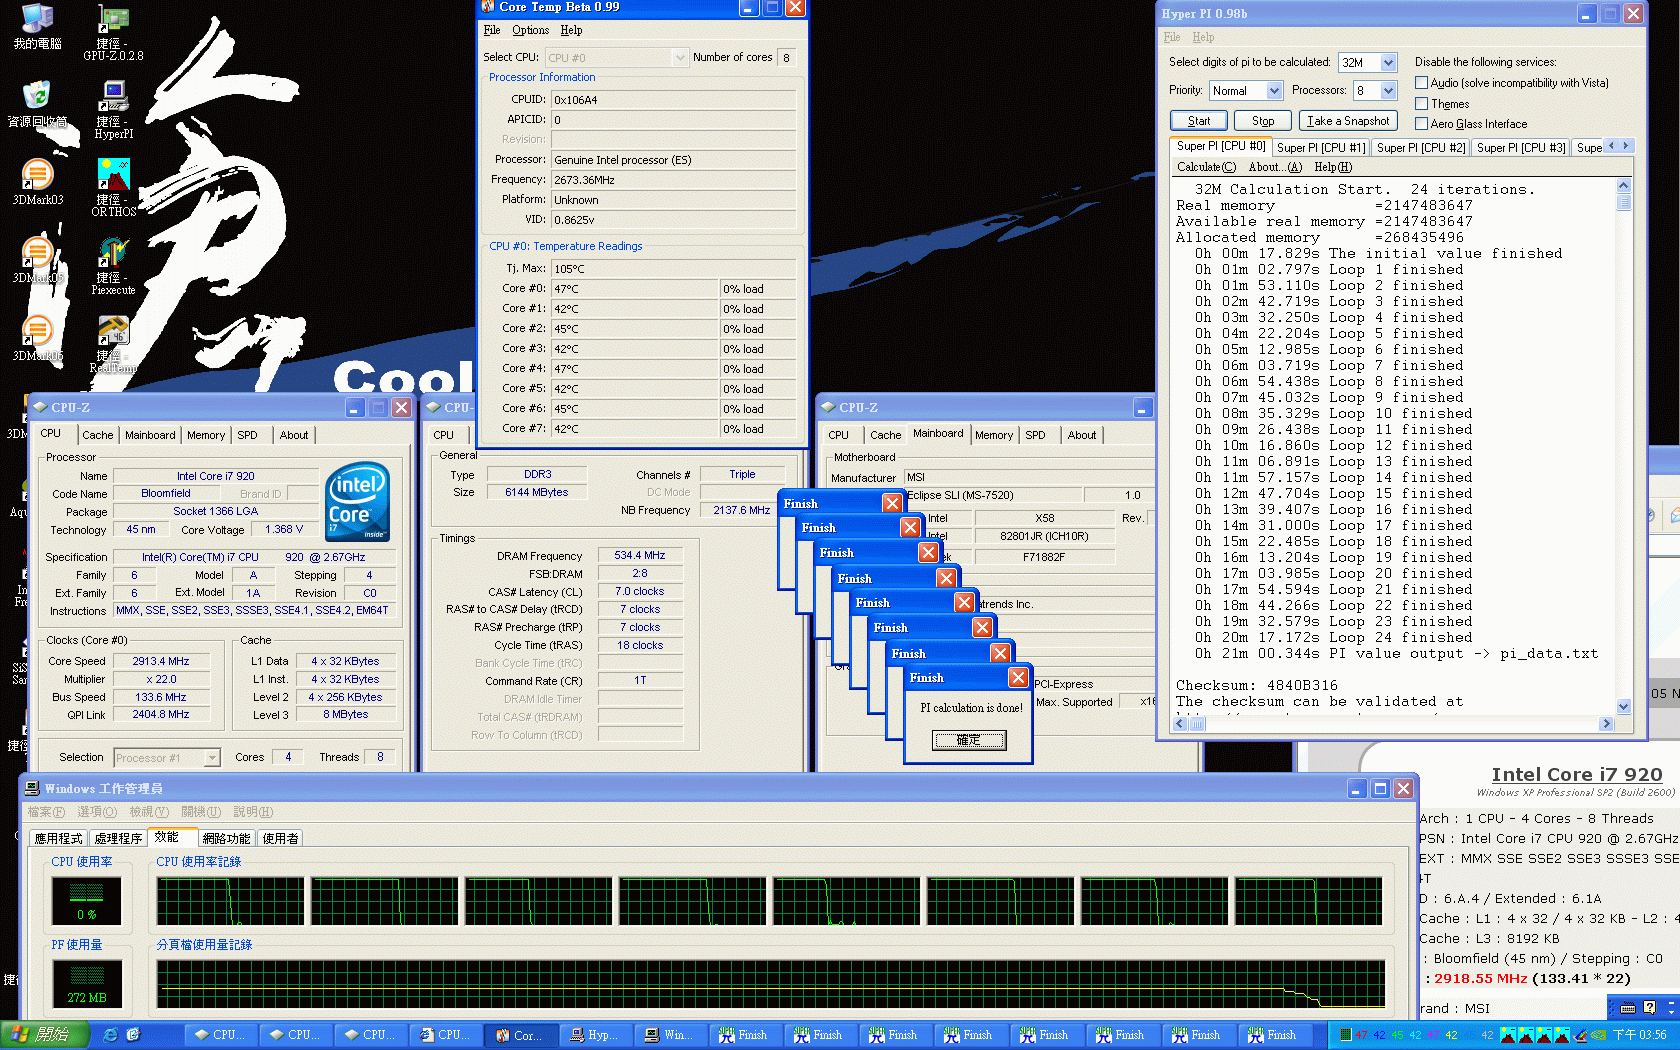This screenshot has height=1050, width=1680.
Task: Click the Start button in Hyper PI
Action: click(x=1199, y=121)
